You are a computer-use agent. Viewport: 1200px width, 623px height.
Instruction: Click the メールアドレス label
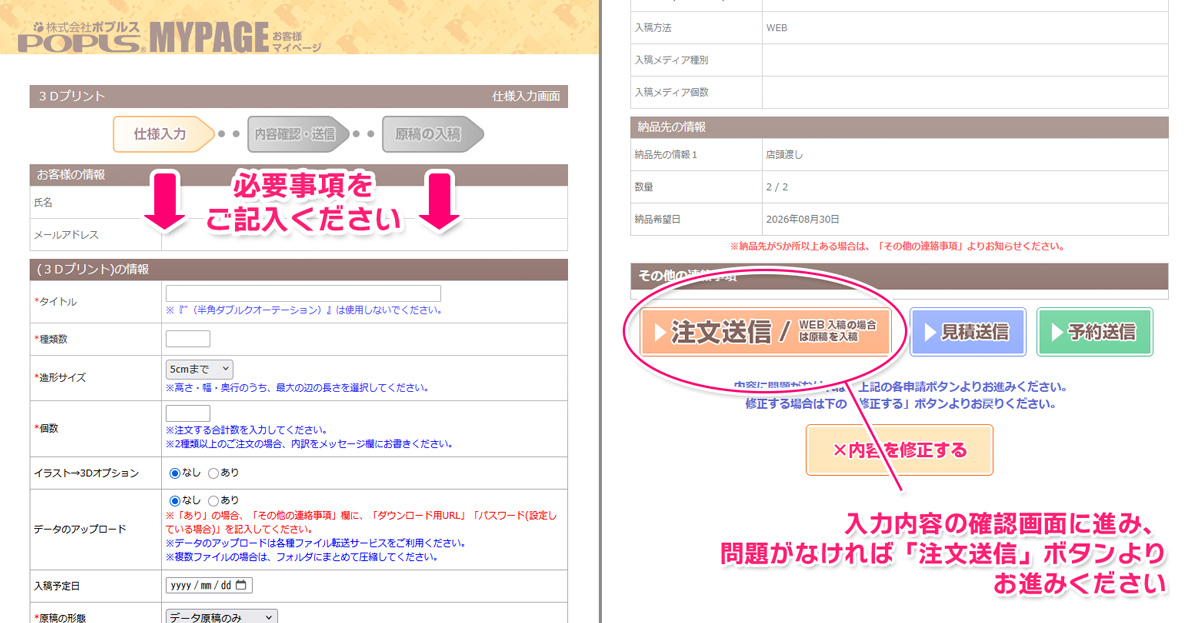click(x=66, y=234)
